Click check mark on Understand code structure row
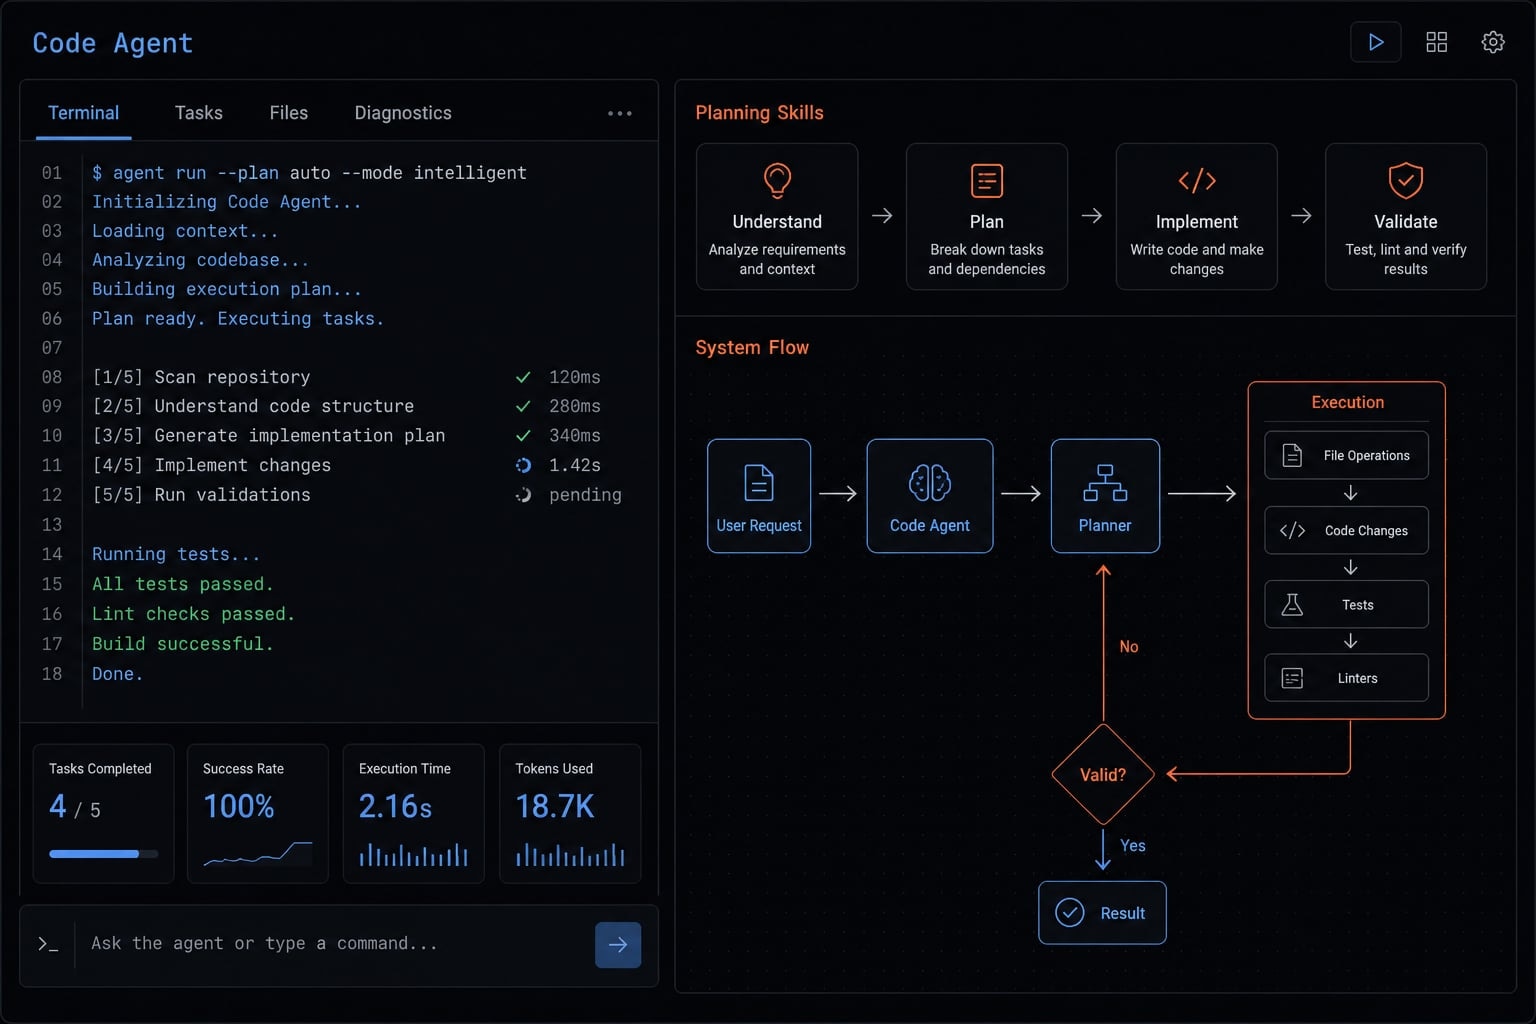 [x=523, y=406]
